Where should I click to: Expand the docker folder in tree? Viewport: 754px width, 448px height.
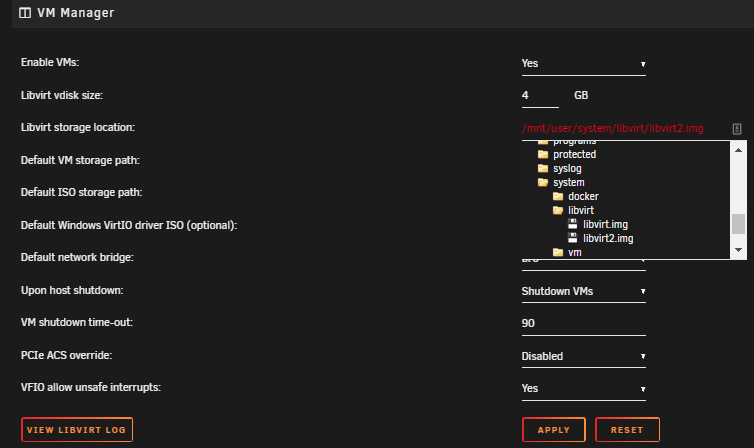pos(583,196)
